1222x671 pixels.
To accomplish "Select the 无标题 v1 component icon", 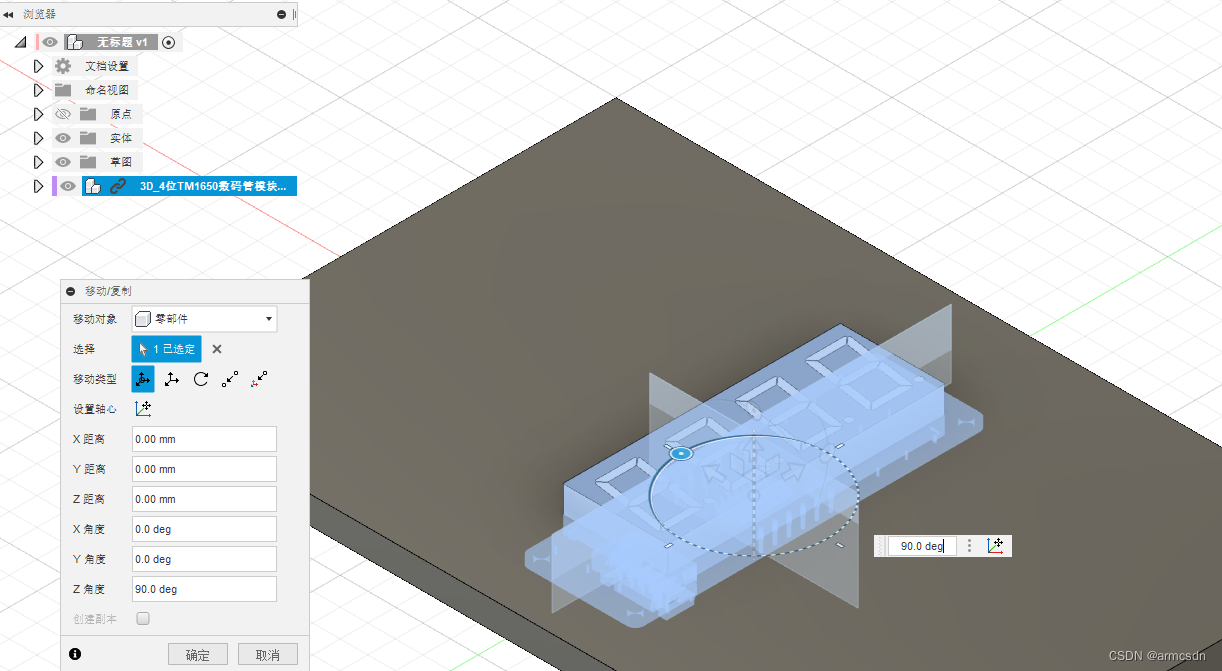I will [74, 42].
